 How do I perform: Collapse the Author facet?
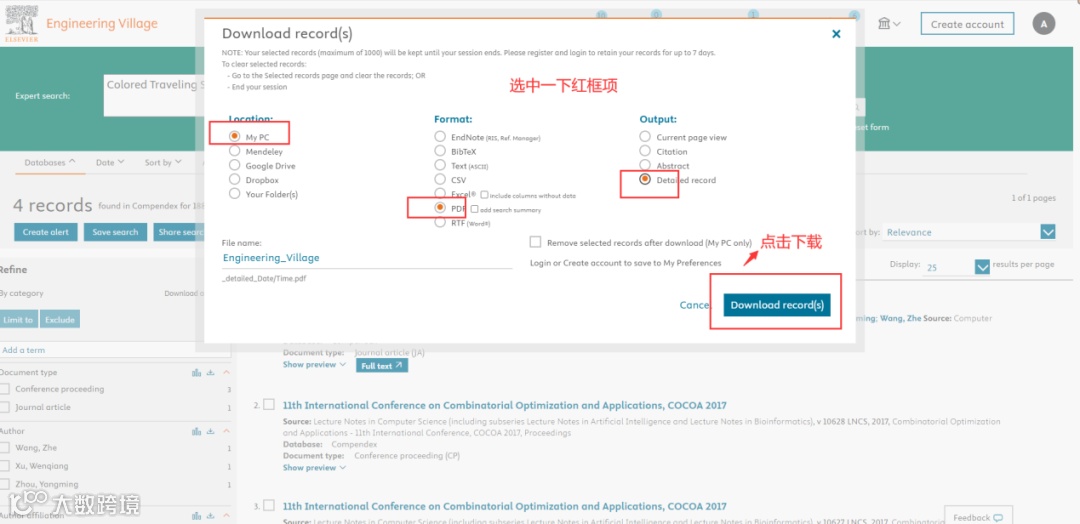coord(226,431)
